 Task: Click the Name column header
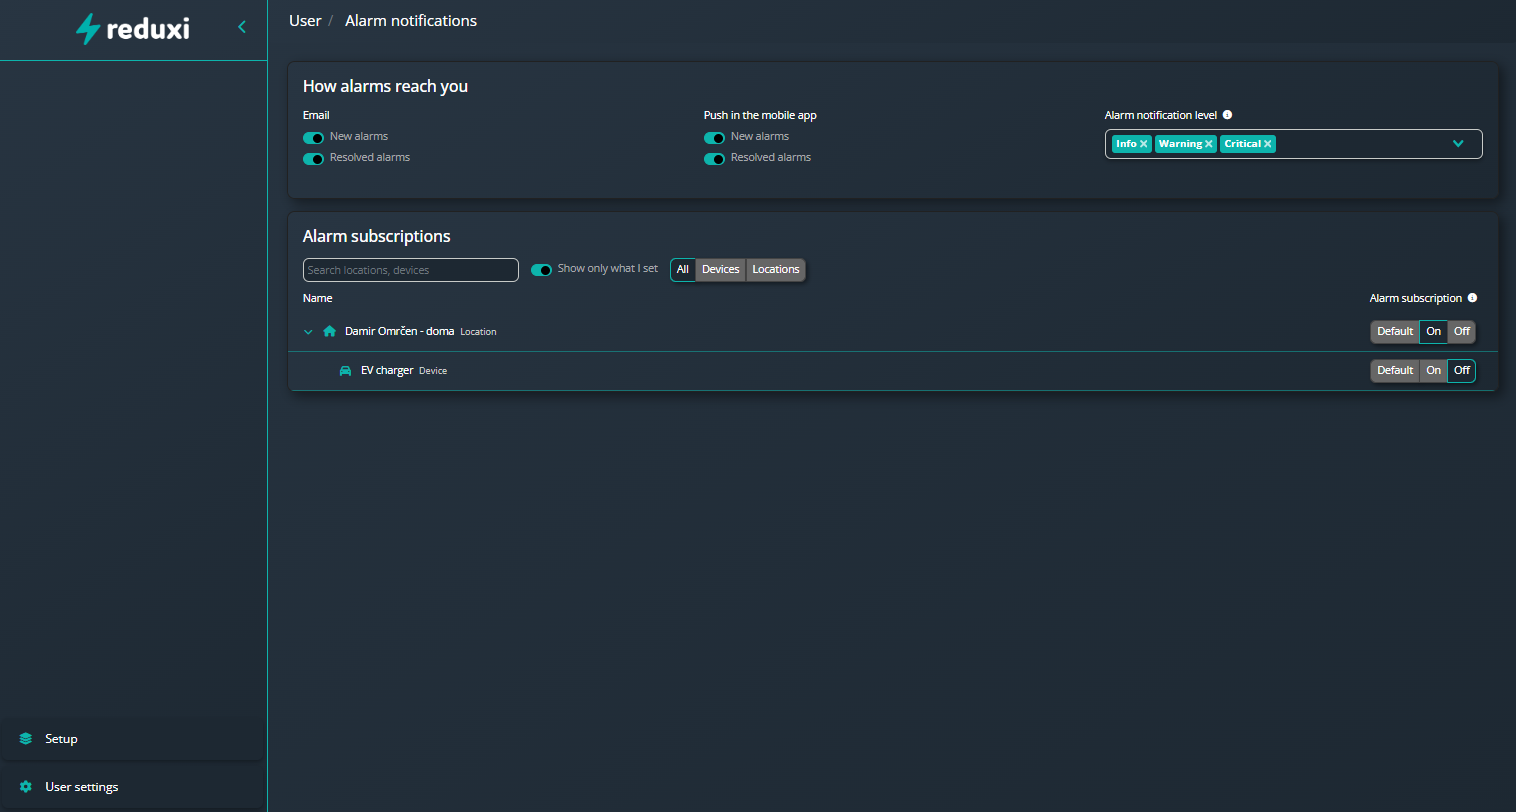click(x=318, y=298)
